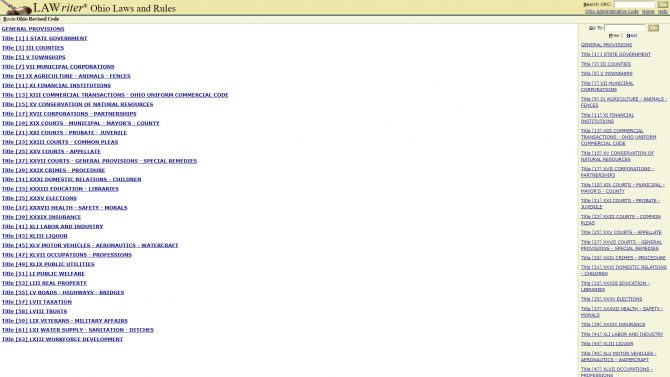Select Title [43] Liquor in right sidebar
The image size is (670, 377).
607,344
